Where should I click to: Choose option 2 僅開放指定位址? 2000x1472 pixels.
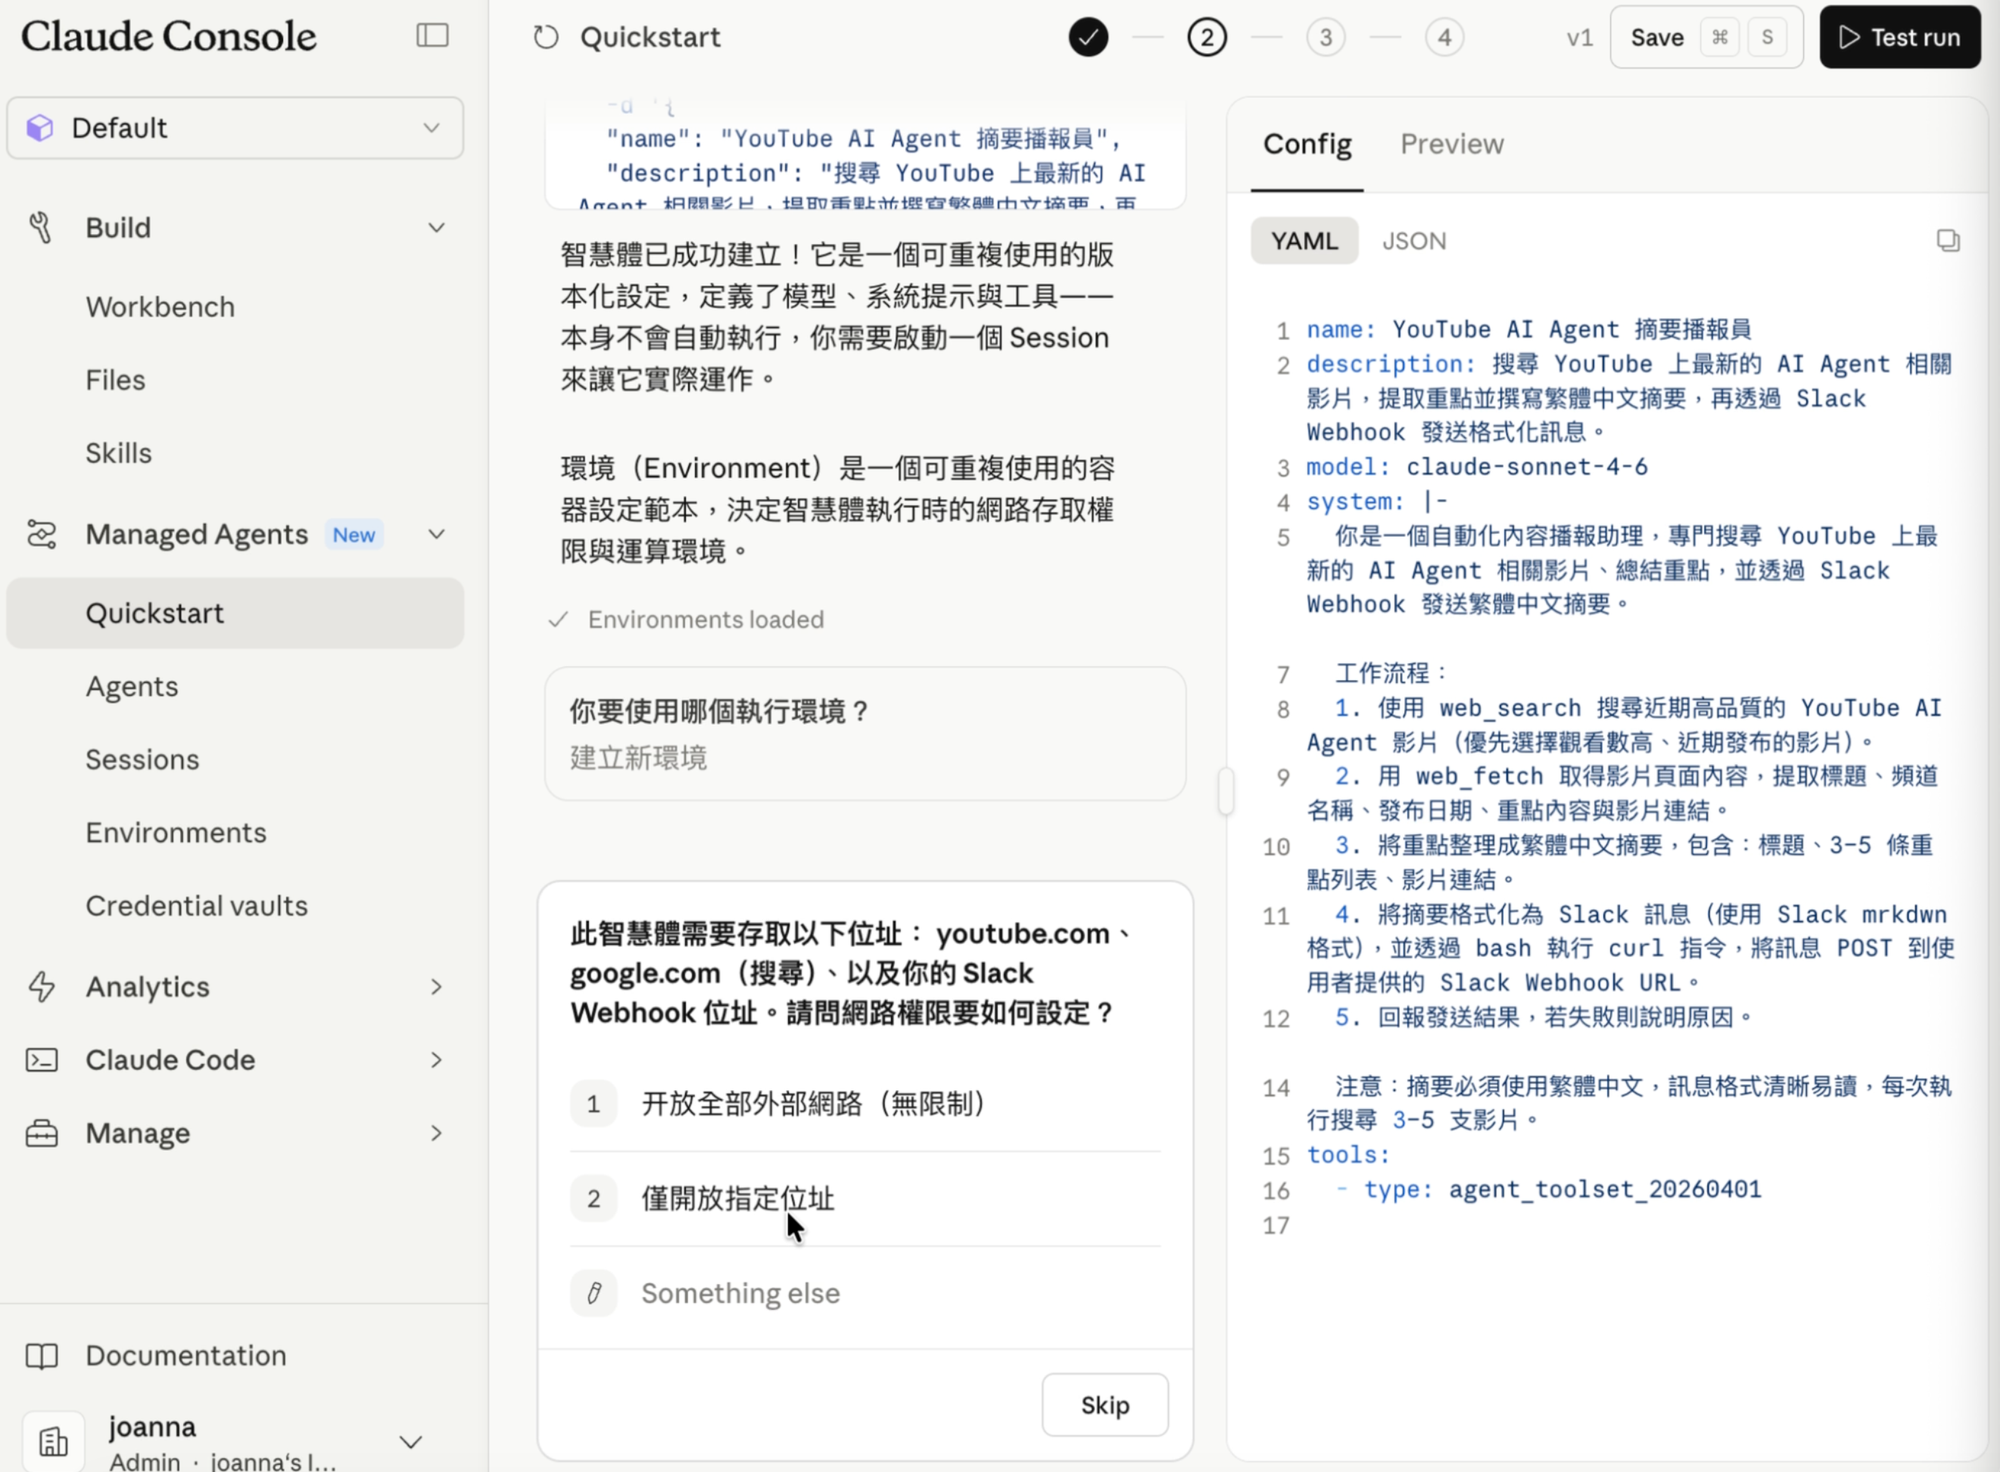pos(865,1199)
